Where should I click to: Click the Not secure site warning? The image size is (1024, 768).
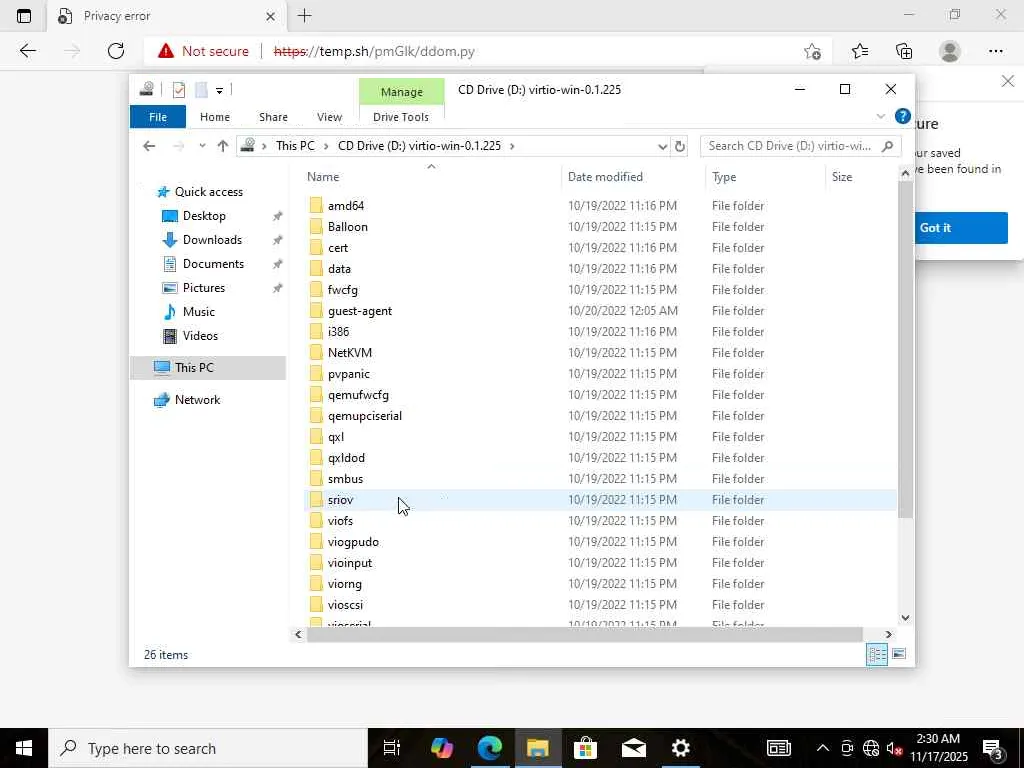coord(203,51)
